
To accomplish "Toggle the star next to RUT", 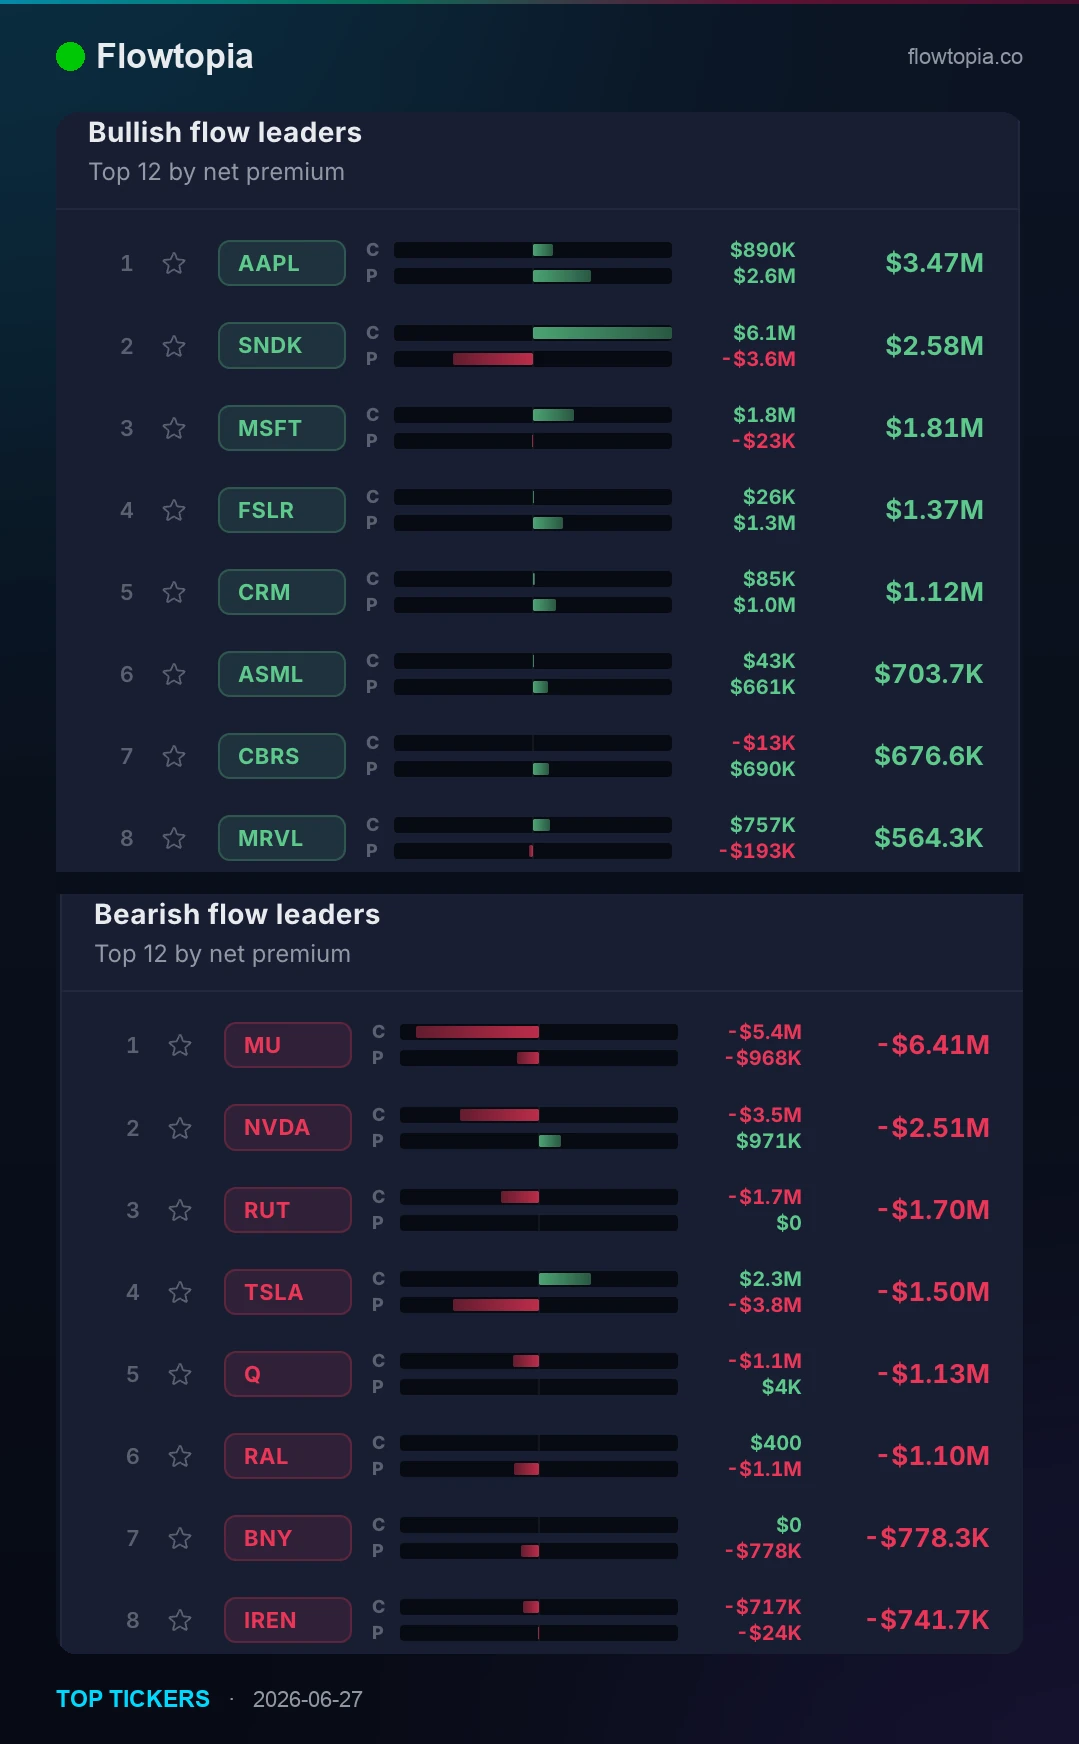I will click(x=180, y=1210).
